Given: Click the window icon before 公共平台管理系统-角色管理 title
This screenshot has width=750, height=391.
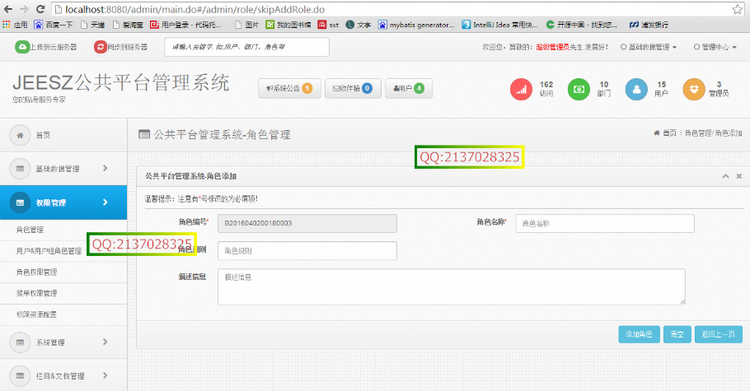Looking at the screenshot, I should pos(144,134).
